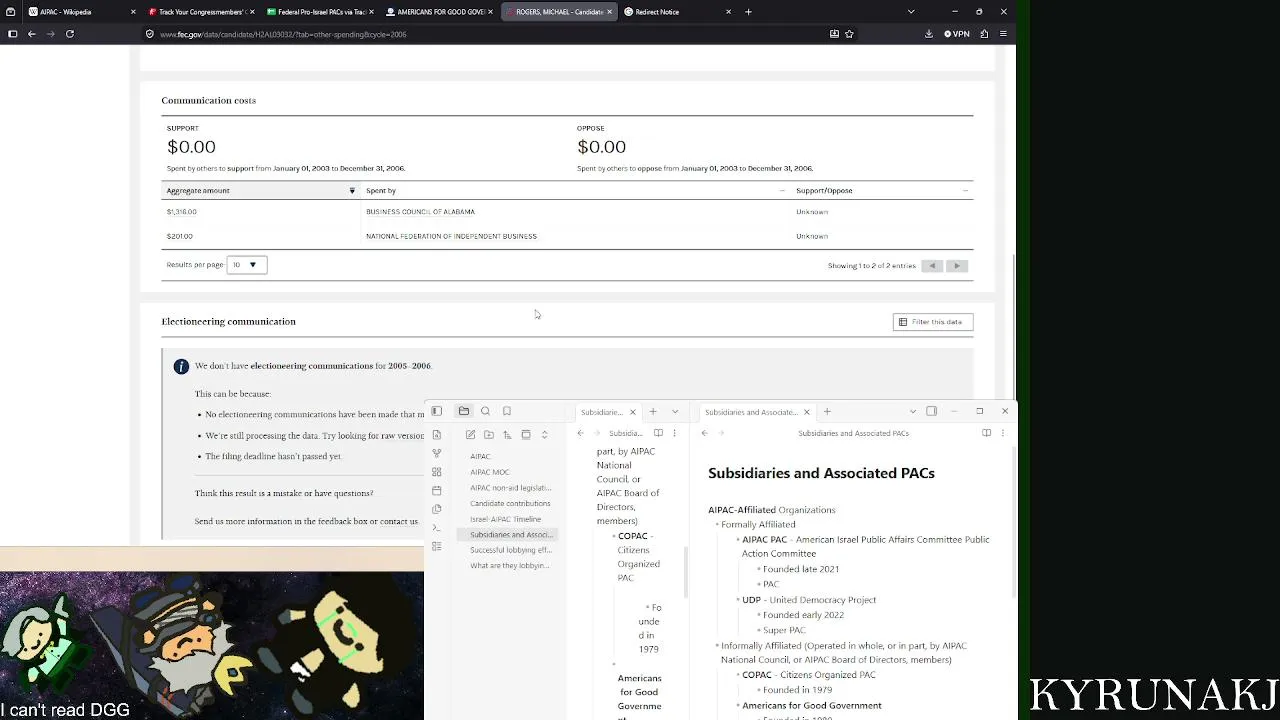The height and width of the screenshot is (720, 1280).
Task: Click the browser address bar URL
Action: coord(283,34)
